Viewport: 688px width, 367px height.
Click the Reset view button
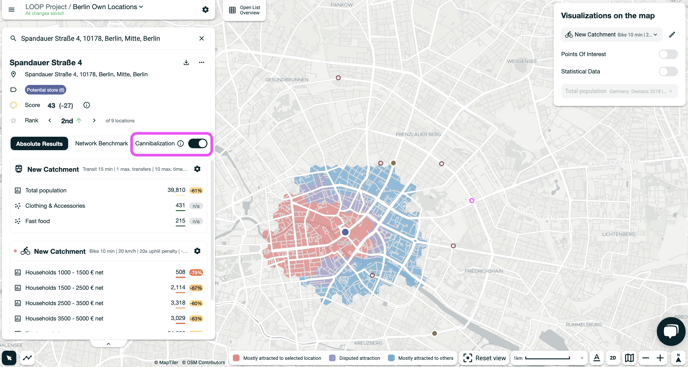point(484,358)
